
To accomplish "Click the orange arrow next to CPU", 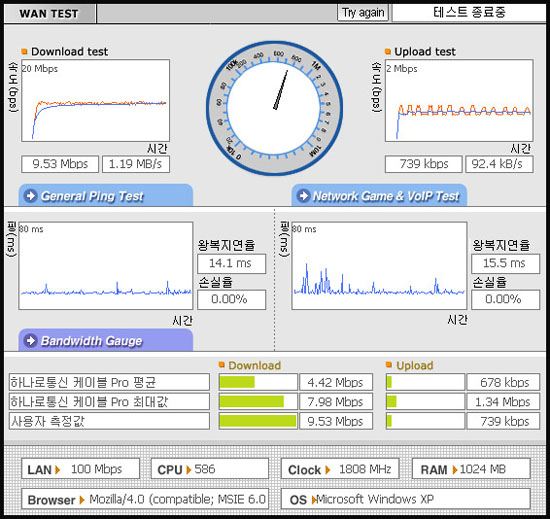I will tap(189, 470).
